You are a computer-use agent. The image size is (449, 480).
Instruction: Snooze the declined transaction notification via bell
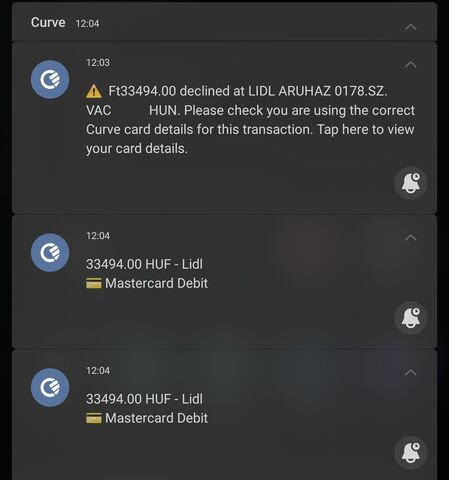[x=411, y=183]
